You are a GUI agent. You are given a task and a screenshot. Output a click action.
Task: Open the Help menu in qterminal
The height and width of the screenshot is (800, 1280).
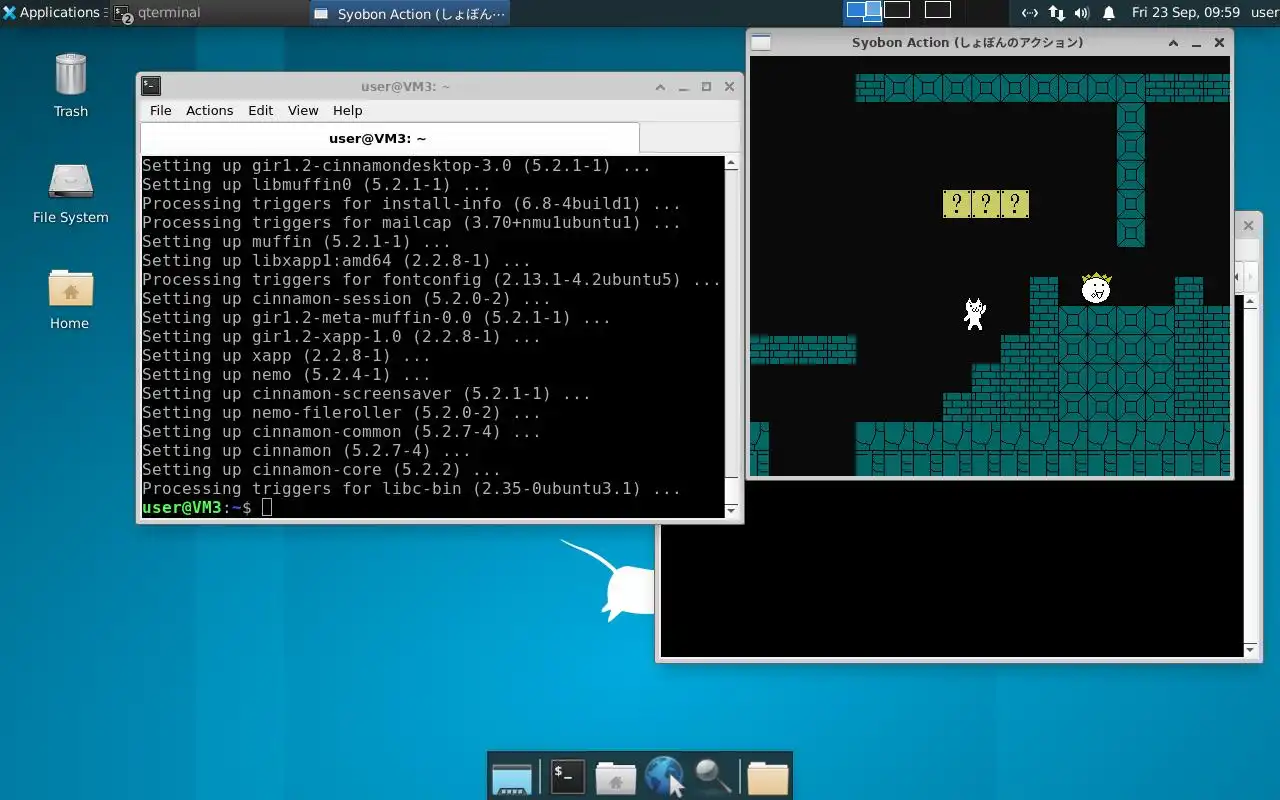click(x=347, y=110)
